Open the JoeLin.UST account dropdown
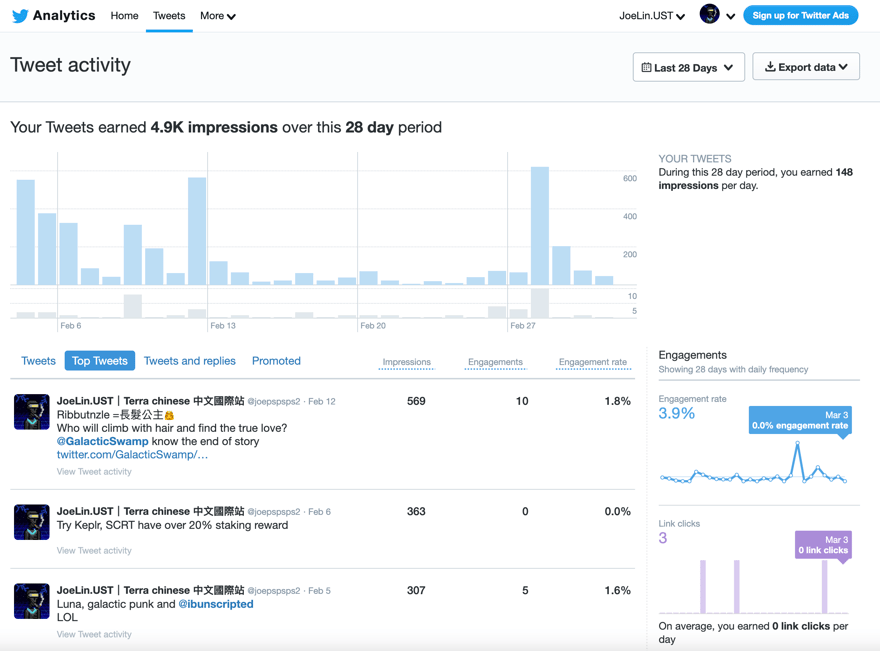Screen dimensions: 880x651 652,16
